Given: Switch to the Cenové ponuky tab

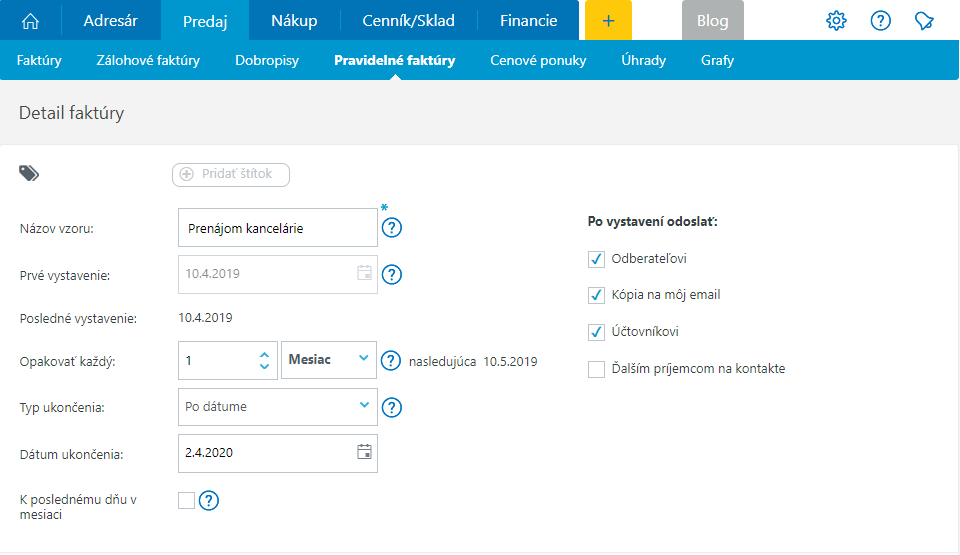Looking at the screenshot, I should pyautogui.click(x=538, y=60).
